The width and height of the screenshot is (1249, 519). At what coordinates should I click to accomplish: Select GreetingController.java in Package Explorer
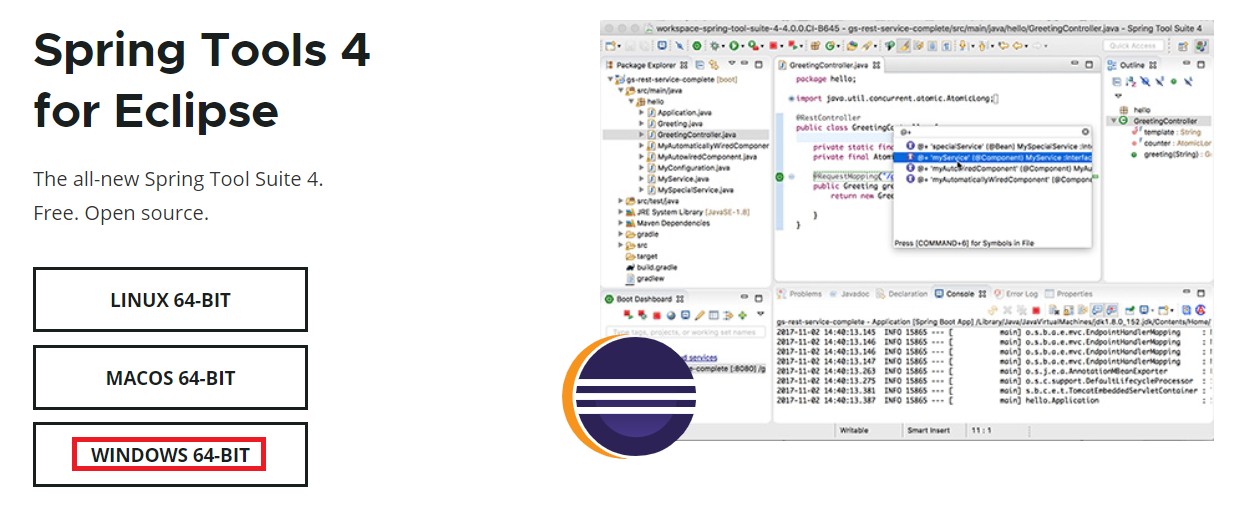690,134
